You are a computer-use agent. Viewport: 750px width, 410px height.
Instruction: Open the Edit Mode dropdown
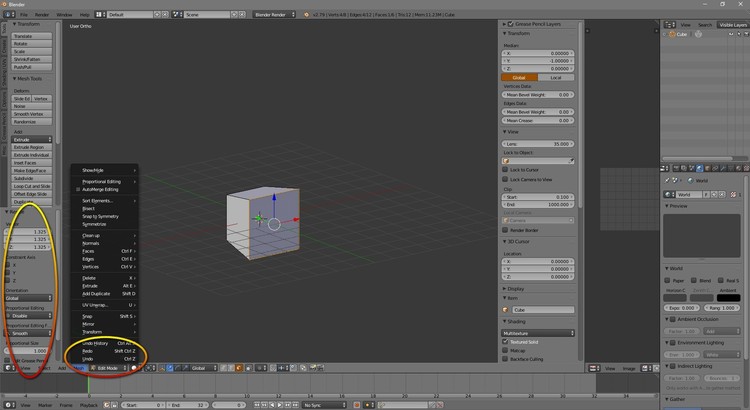(x=109, y=368)
